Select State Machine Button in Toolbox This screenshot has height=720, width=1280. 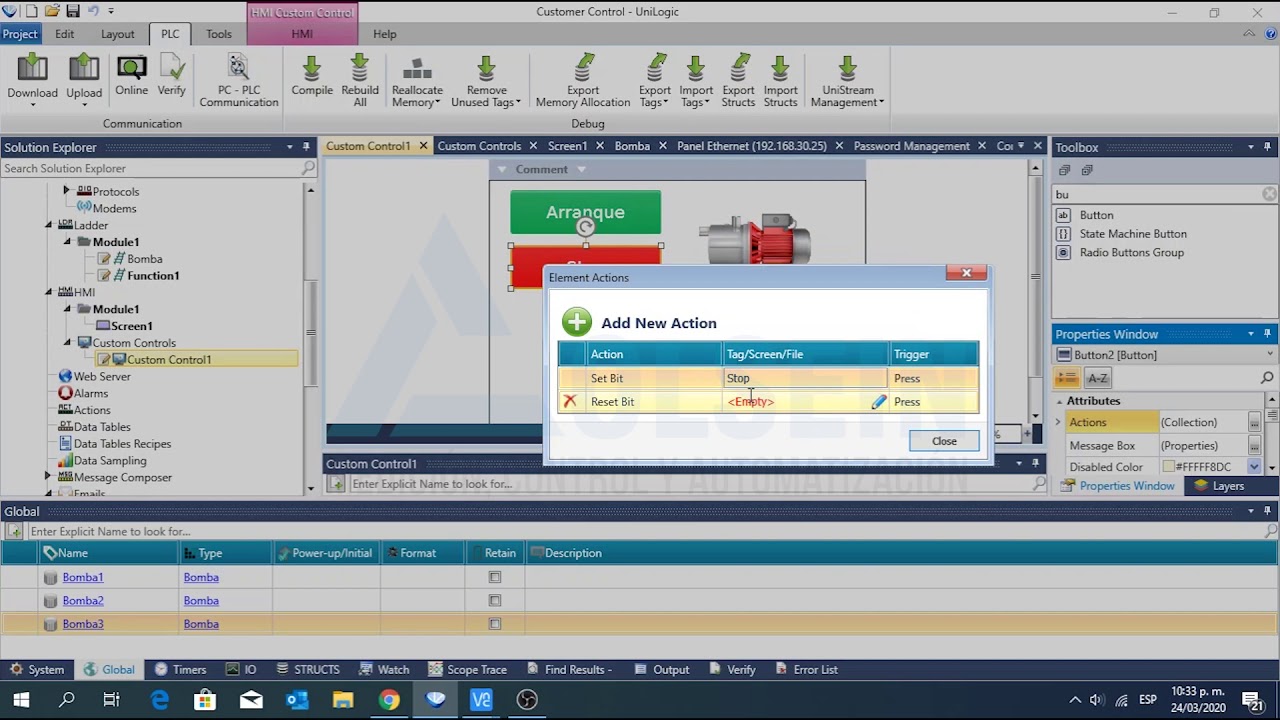pos(1133,234)
